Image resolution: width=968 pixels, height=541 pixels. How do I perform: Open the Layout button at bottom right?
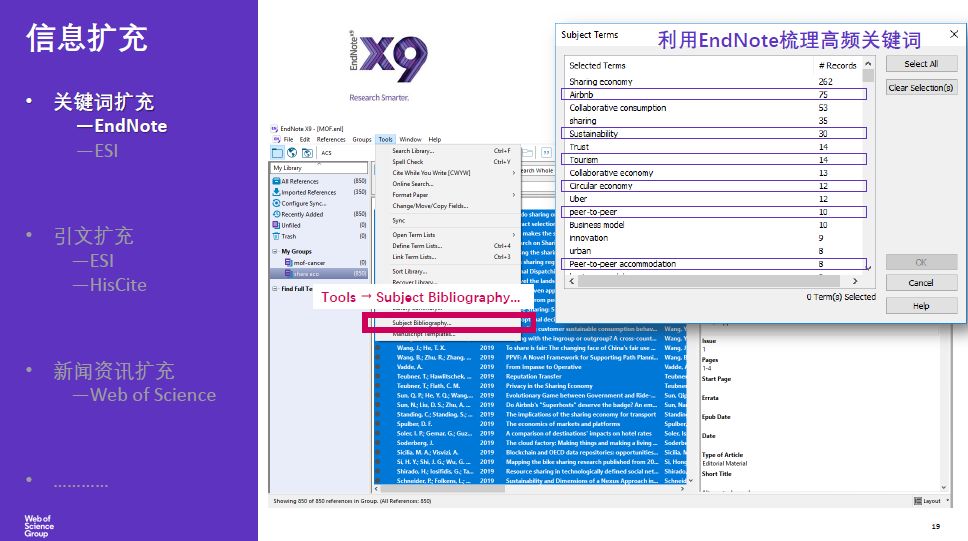[928, 501]
